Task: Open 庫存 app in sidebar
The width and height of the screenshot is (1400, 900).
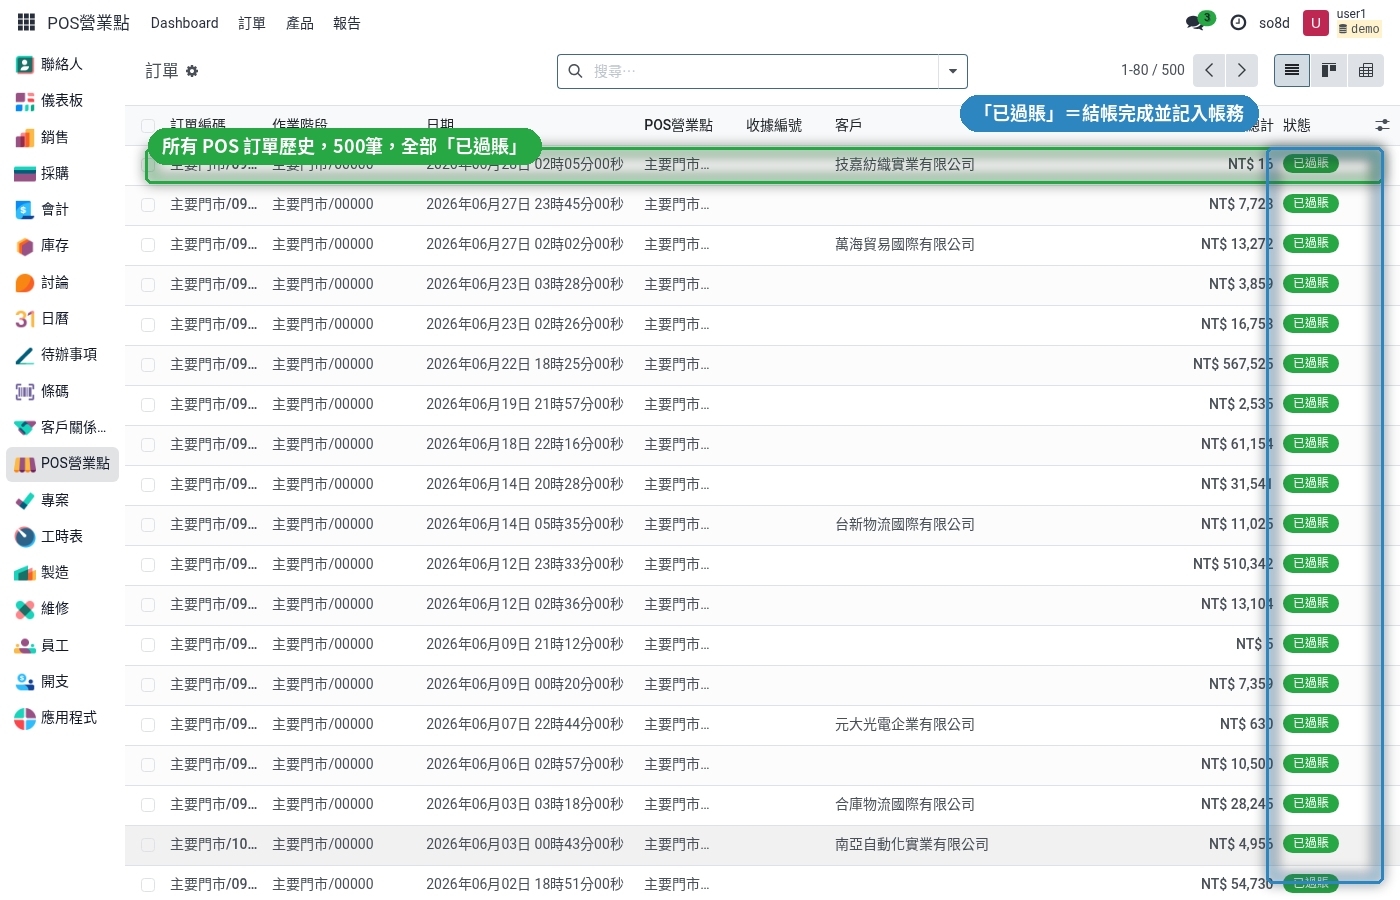Action: coord(62,246)
